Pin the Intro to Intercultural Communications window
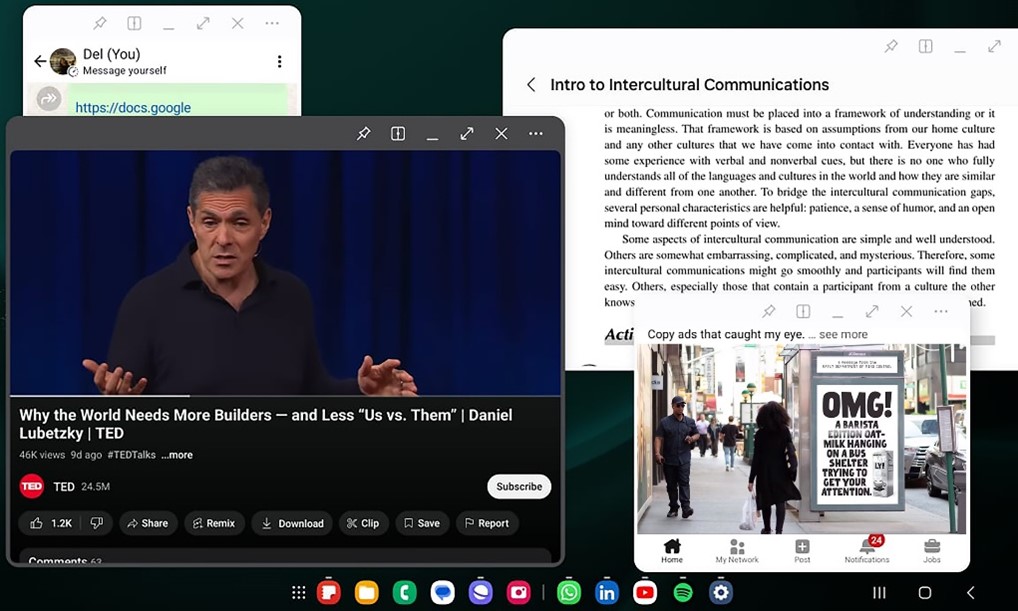The height and width of the screenshot is (611, 1018). (x=891, y=46)
